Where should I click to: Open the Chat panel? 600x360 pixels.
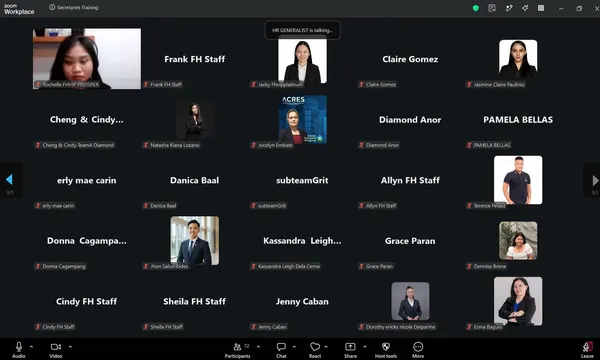coord(281,349)
